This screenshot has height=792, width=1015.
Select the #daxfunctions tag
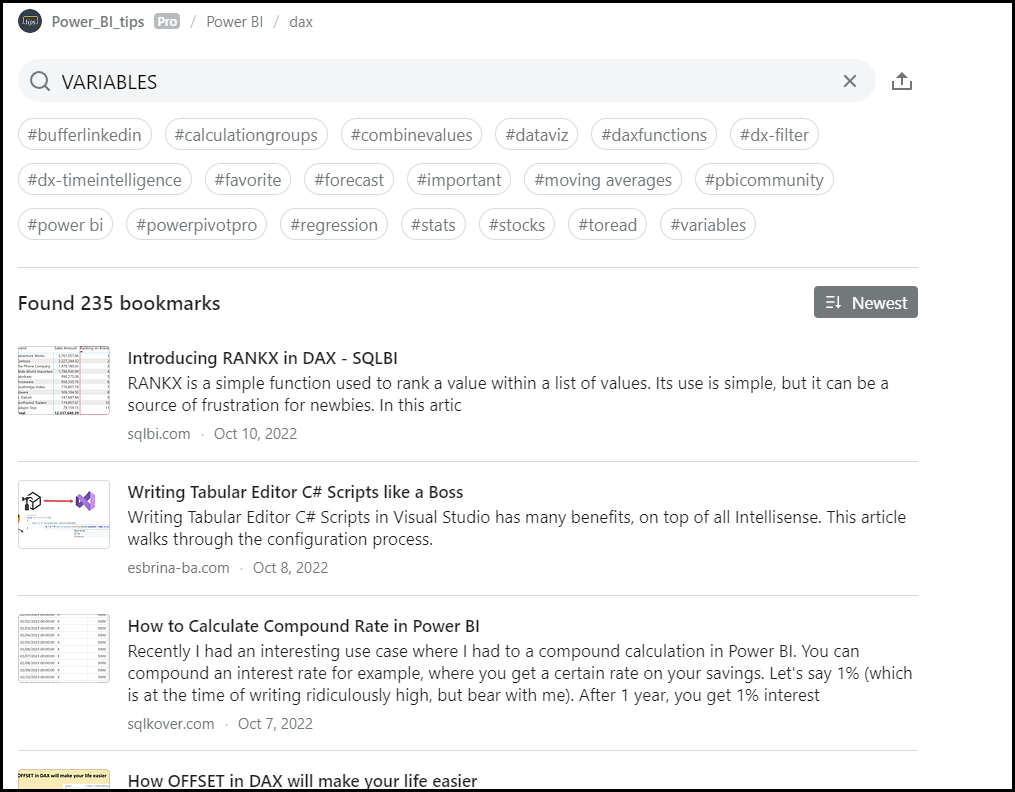(653, 135)
